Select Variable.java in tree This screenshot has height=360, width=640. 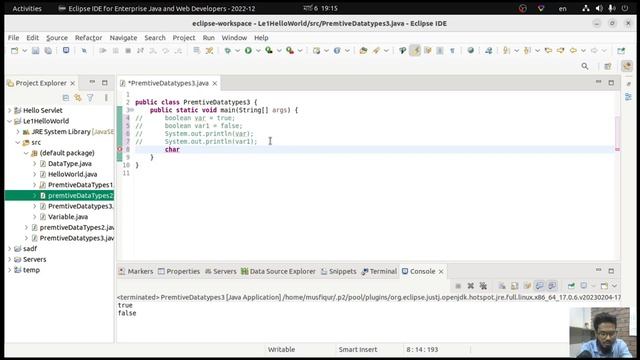[x=68, y=217]
